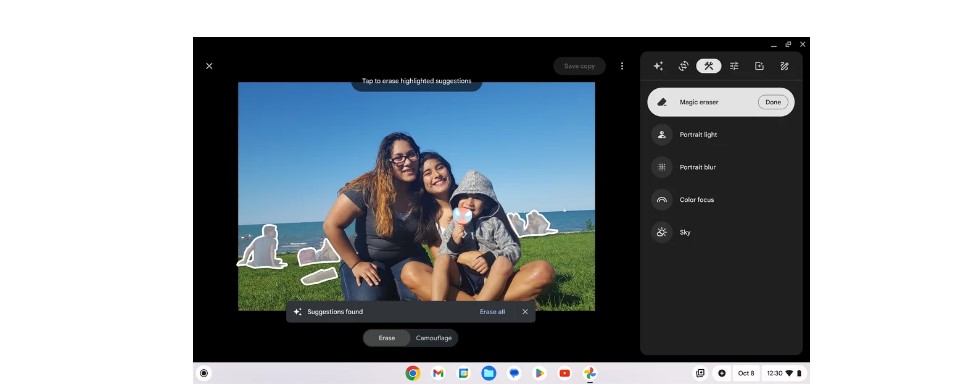The width and height of the screenshot is (960, 392).
Task: Erase the highlighted shoe on grass
Action: tap(320, 276)
